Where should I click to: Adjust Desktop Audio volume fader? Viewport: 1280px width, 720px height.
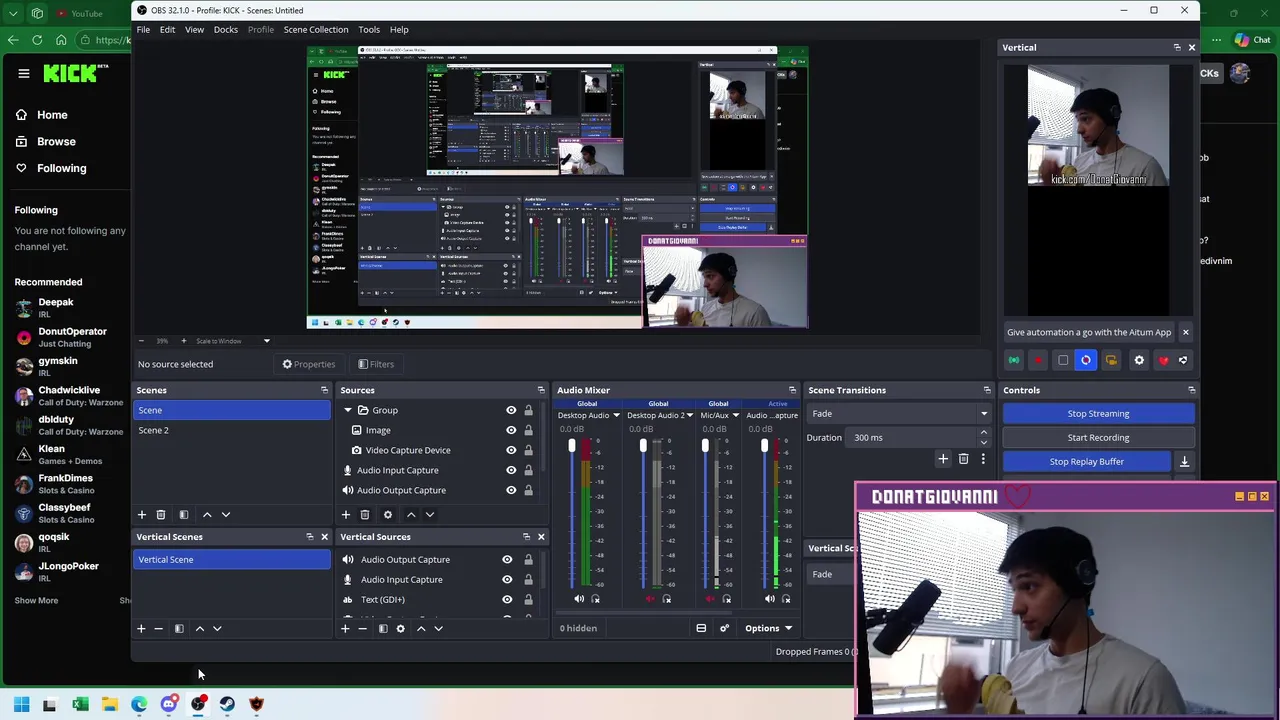(572, 447)
